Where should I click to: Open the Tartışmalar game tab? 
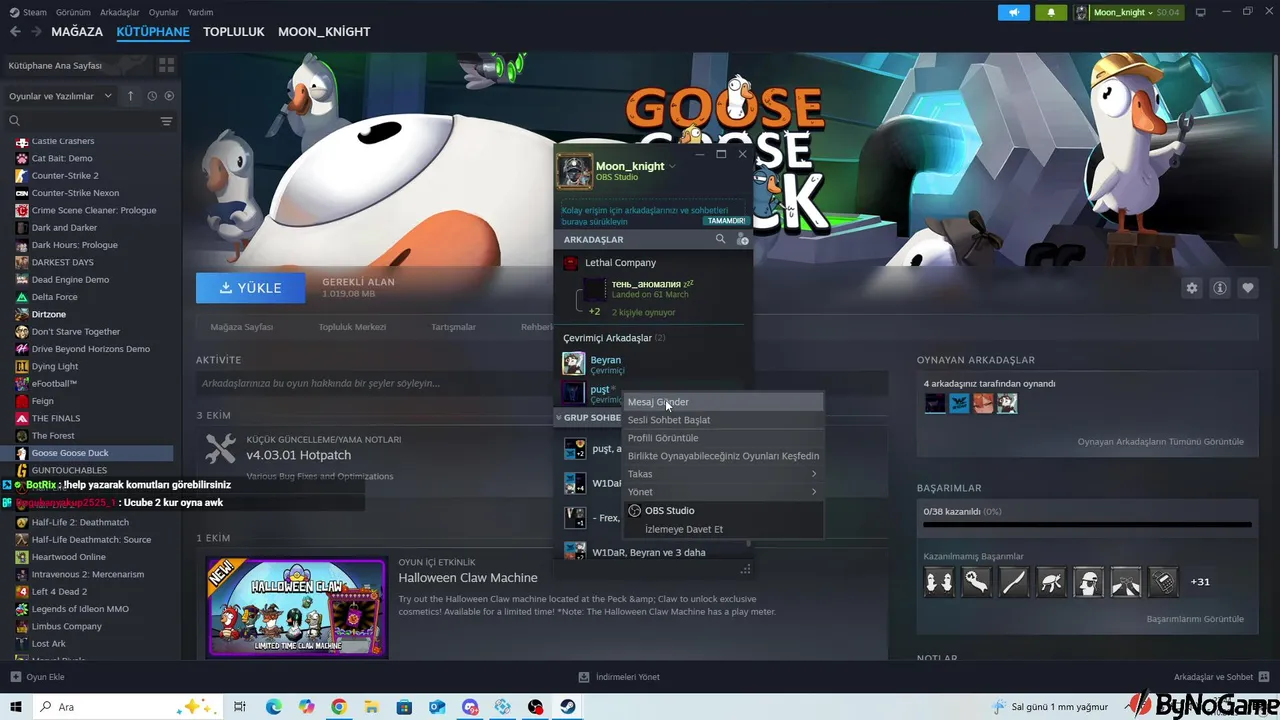pos(453,327)
